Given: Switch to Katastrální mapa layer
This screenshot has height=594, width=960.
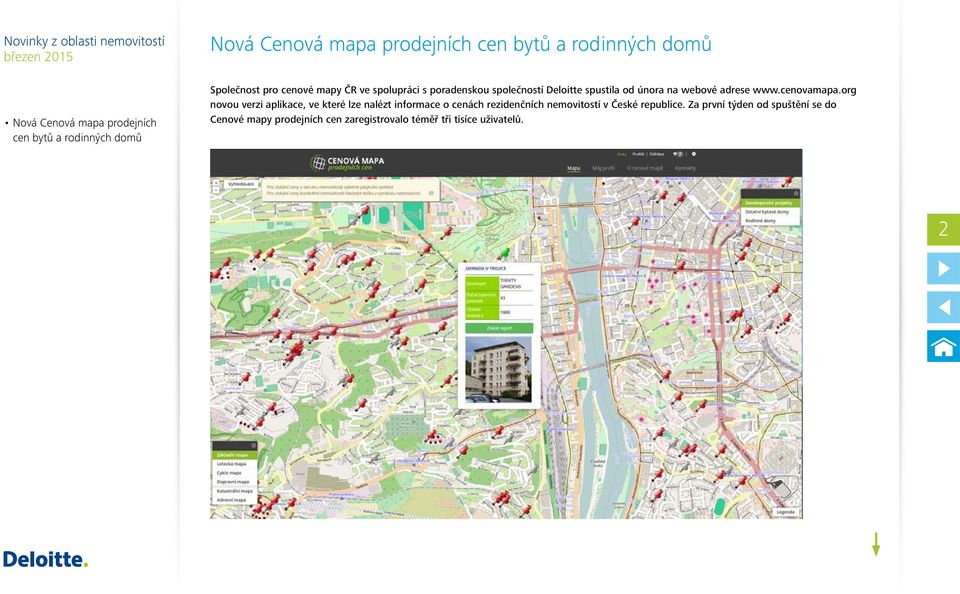Looking at the screenshot, I should point(234,491).
